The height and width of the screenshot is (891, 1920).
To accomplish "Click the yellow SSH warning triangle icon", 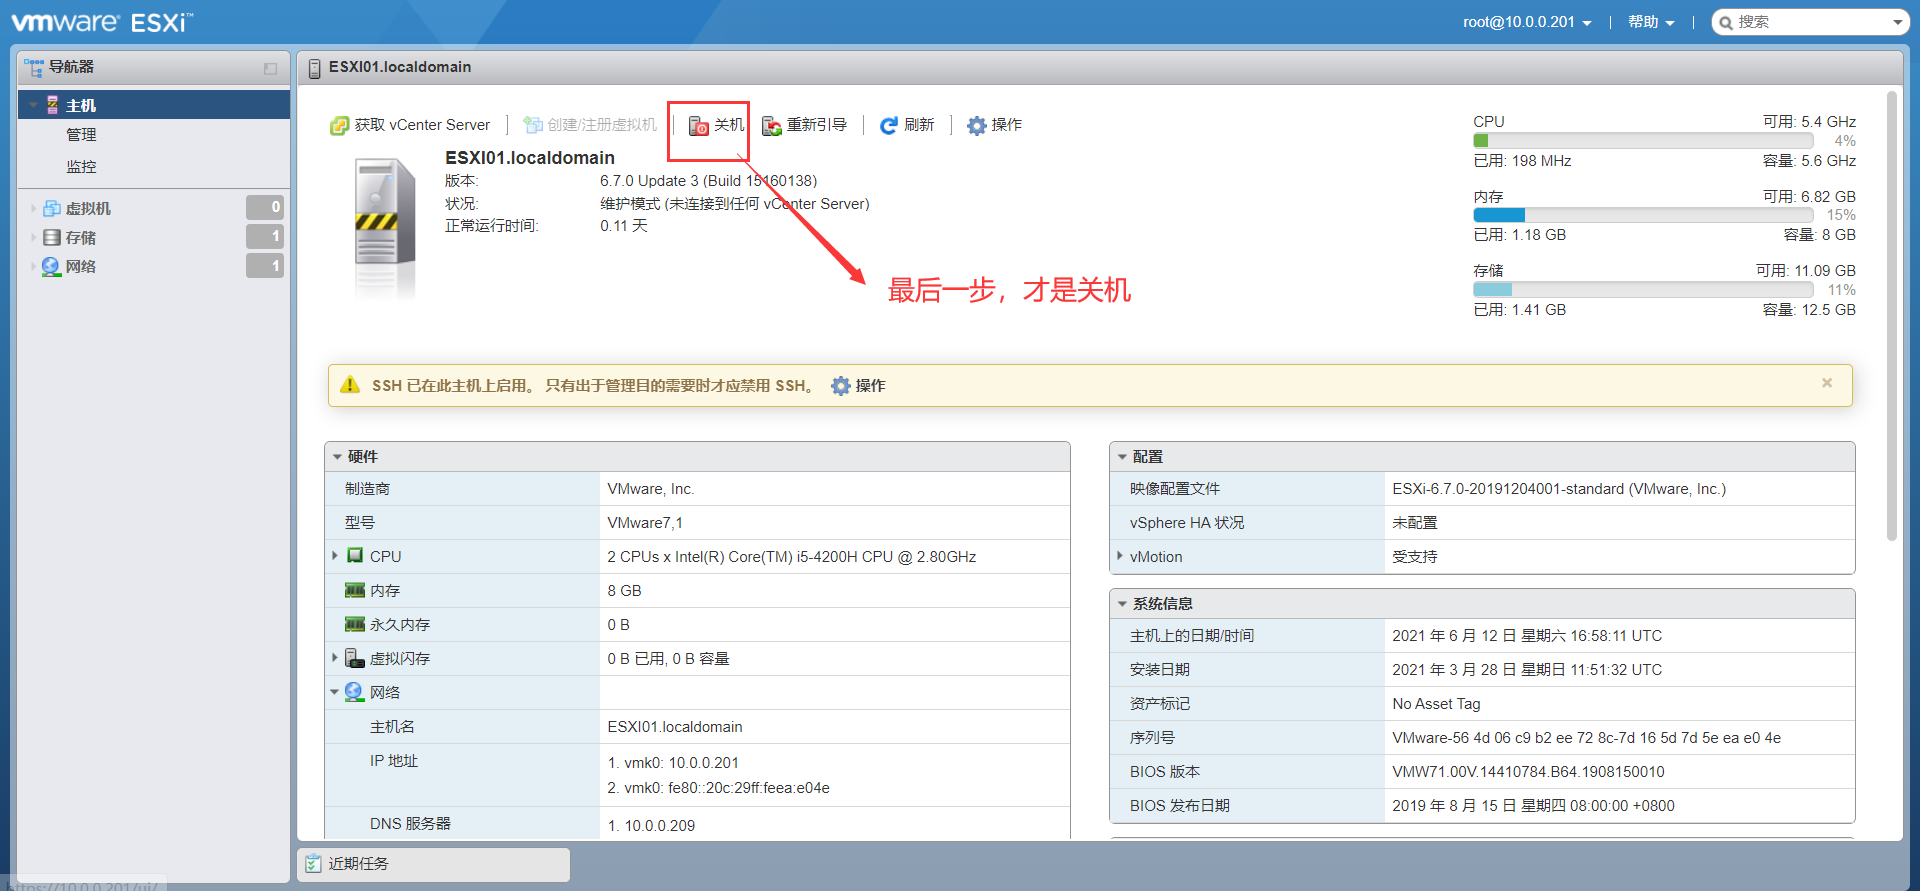I will pyautogui.click(x=350, y=385).
